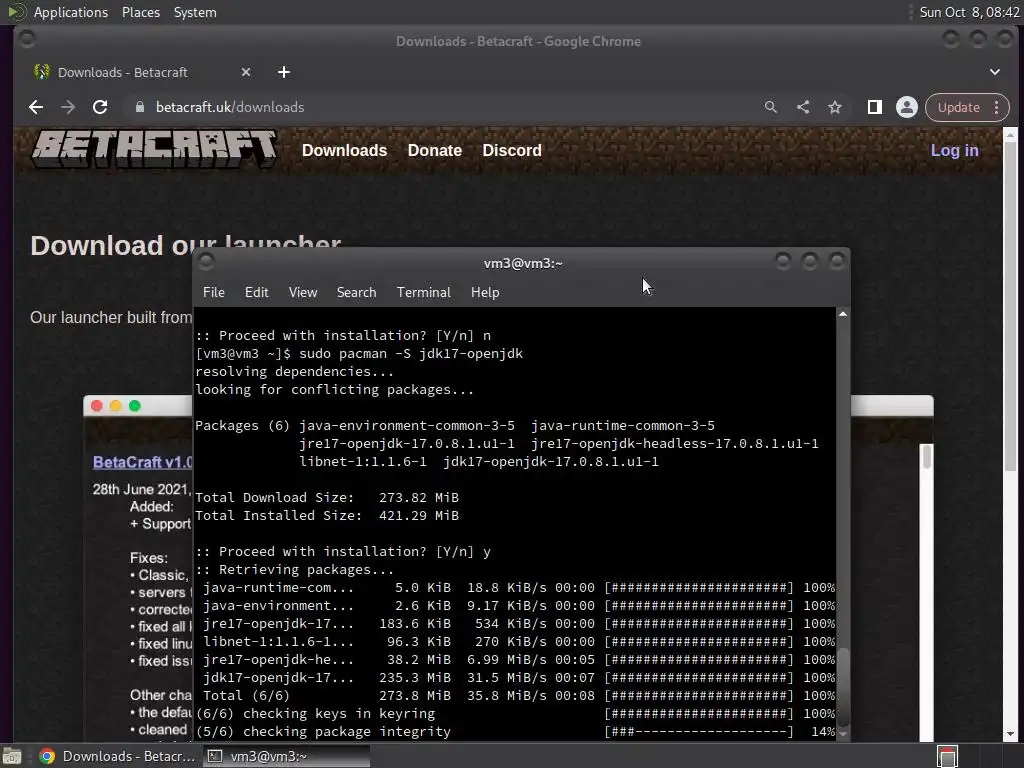The width and height of the screenshot is (1024, 768).
Task: Click terminal scrollbar up arrow
Action: tap(843, 314)
